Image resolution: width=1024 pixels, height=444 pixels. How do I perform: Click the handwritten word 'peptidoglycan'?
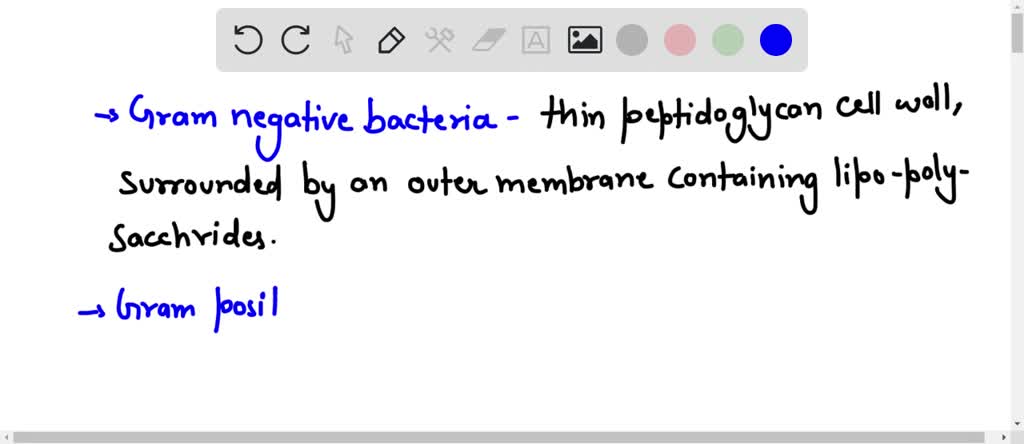(723, 118)
